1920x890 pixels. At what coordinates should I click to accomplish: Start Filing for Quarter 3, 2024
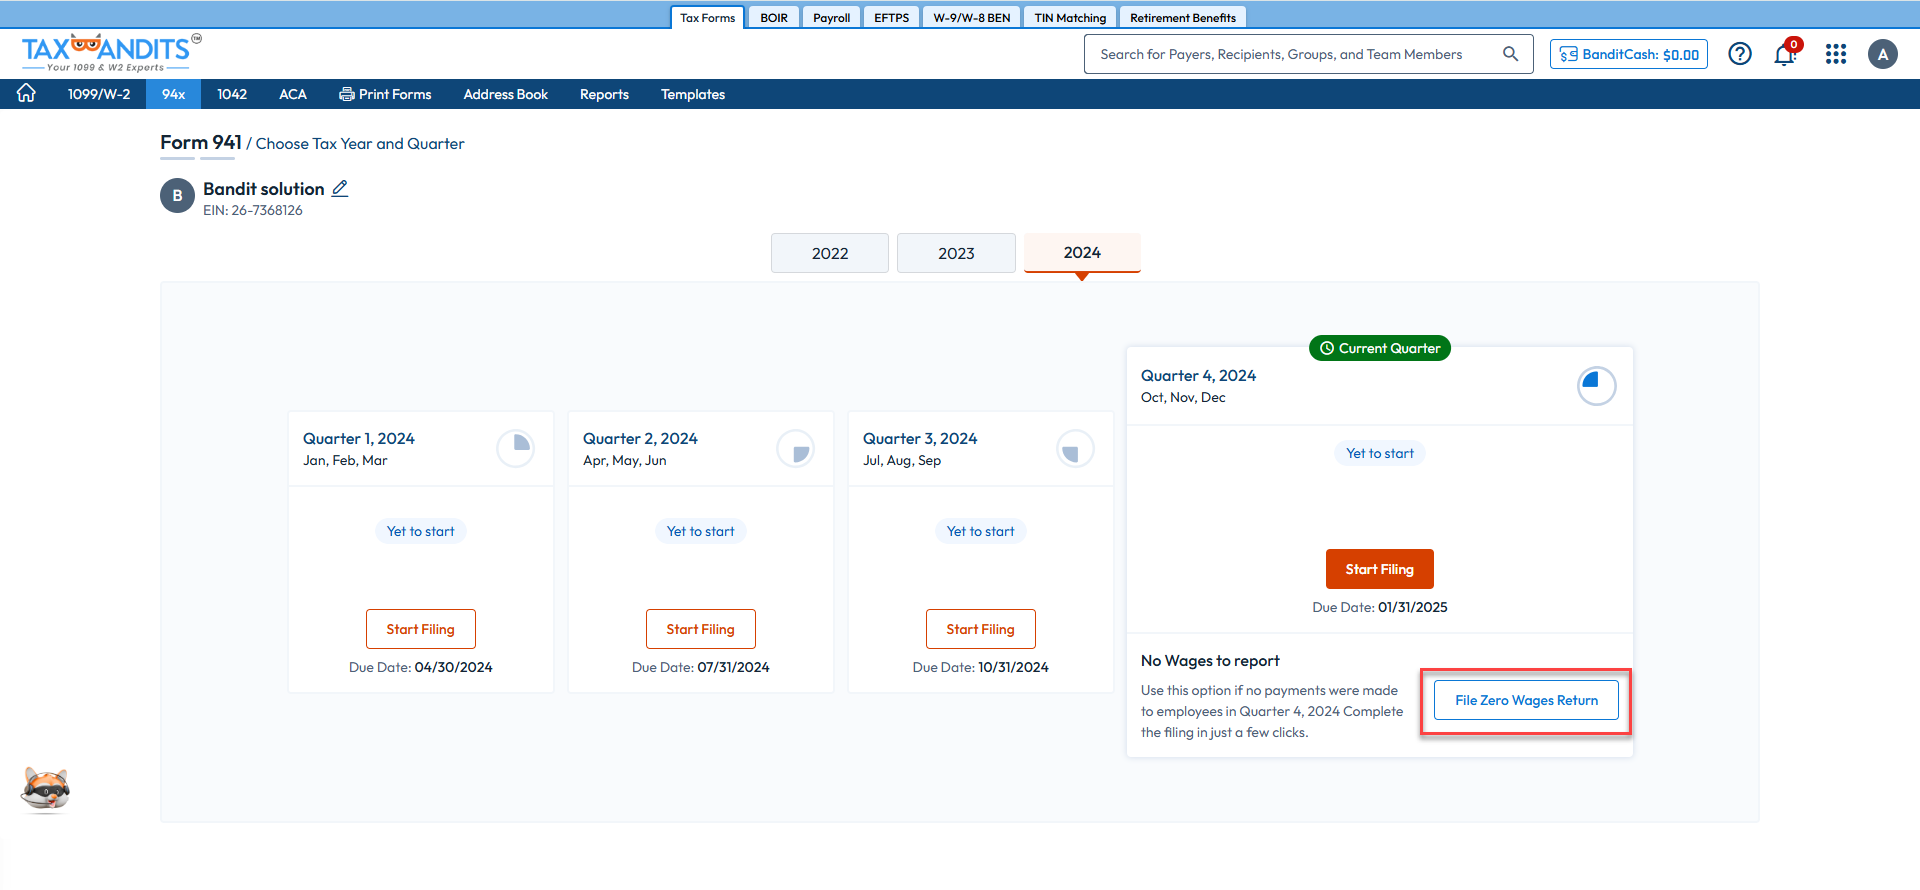tap(981, 629)
